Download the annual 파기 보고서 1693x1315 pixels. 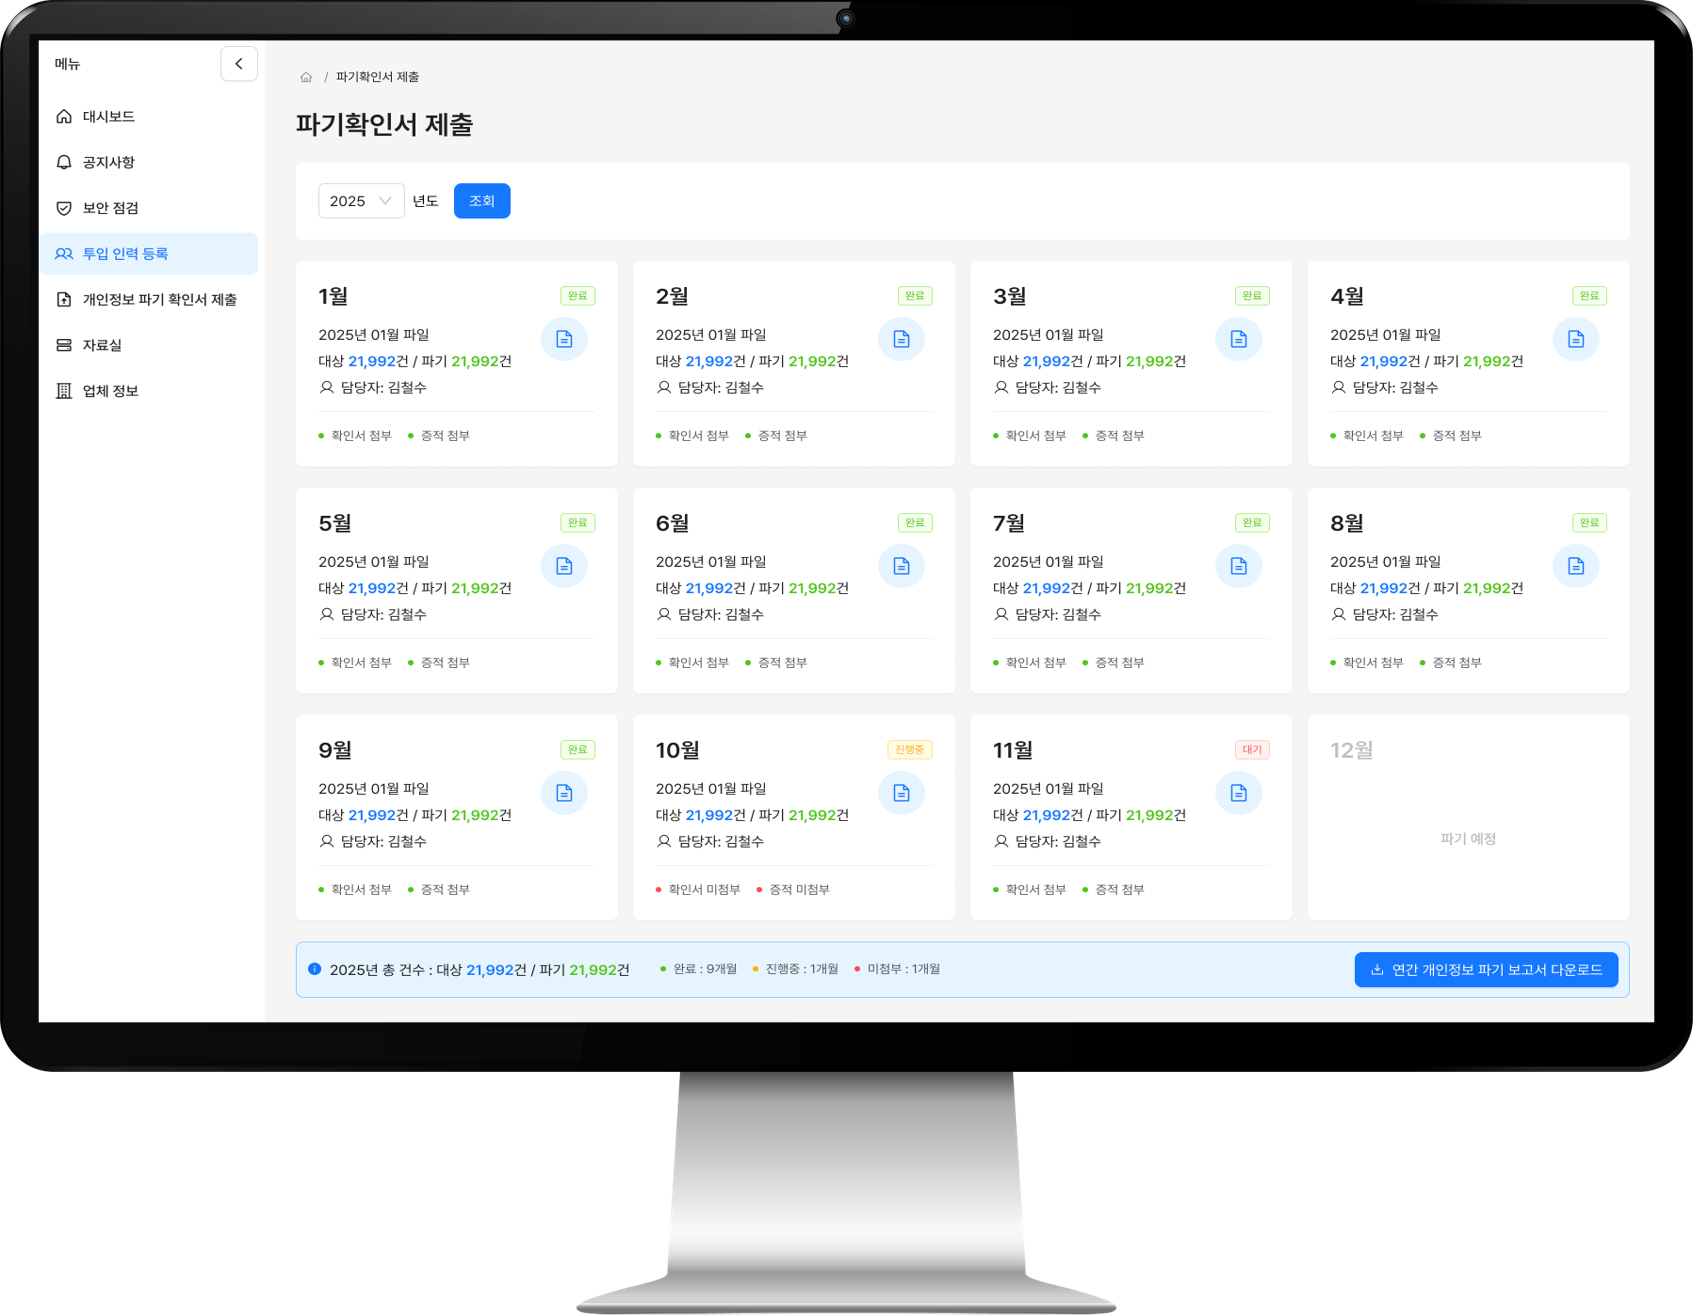pyautogui.click(x=1485, y=970)
